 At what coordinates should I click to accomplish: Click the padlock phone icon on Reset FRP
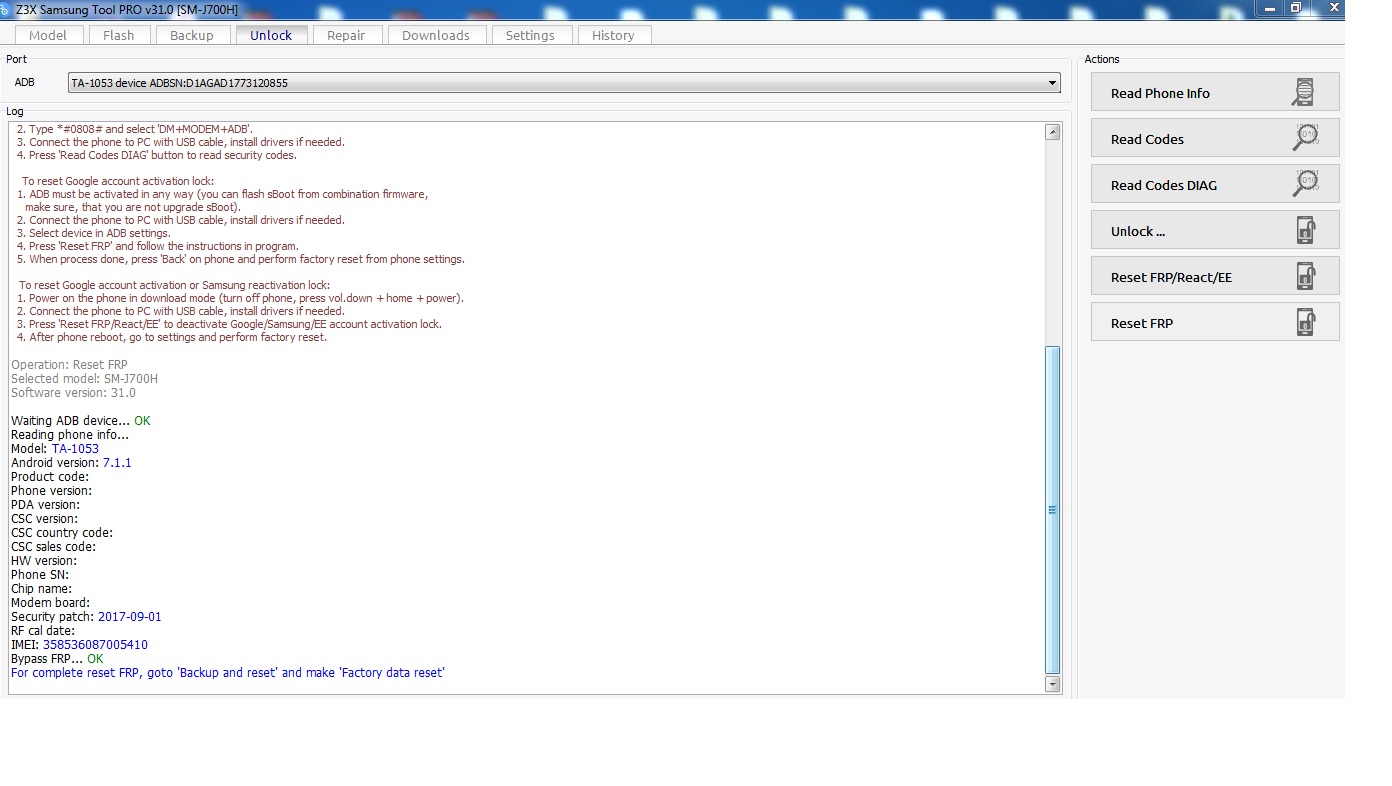(1305, 322)
